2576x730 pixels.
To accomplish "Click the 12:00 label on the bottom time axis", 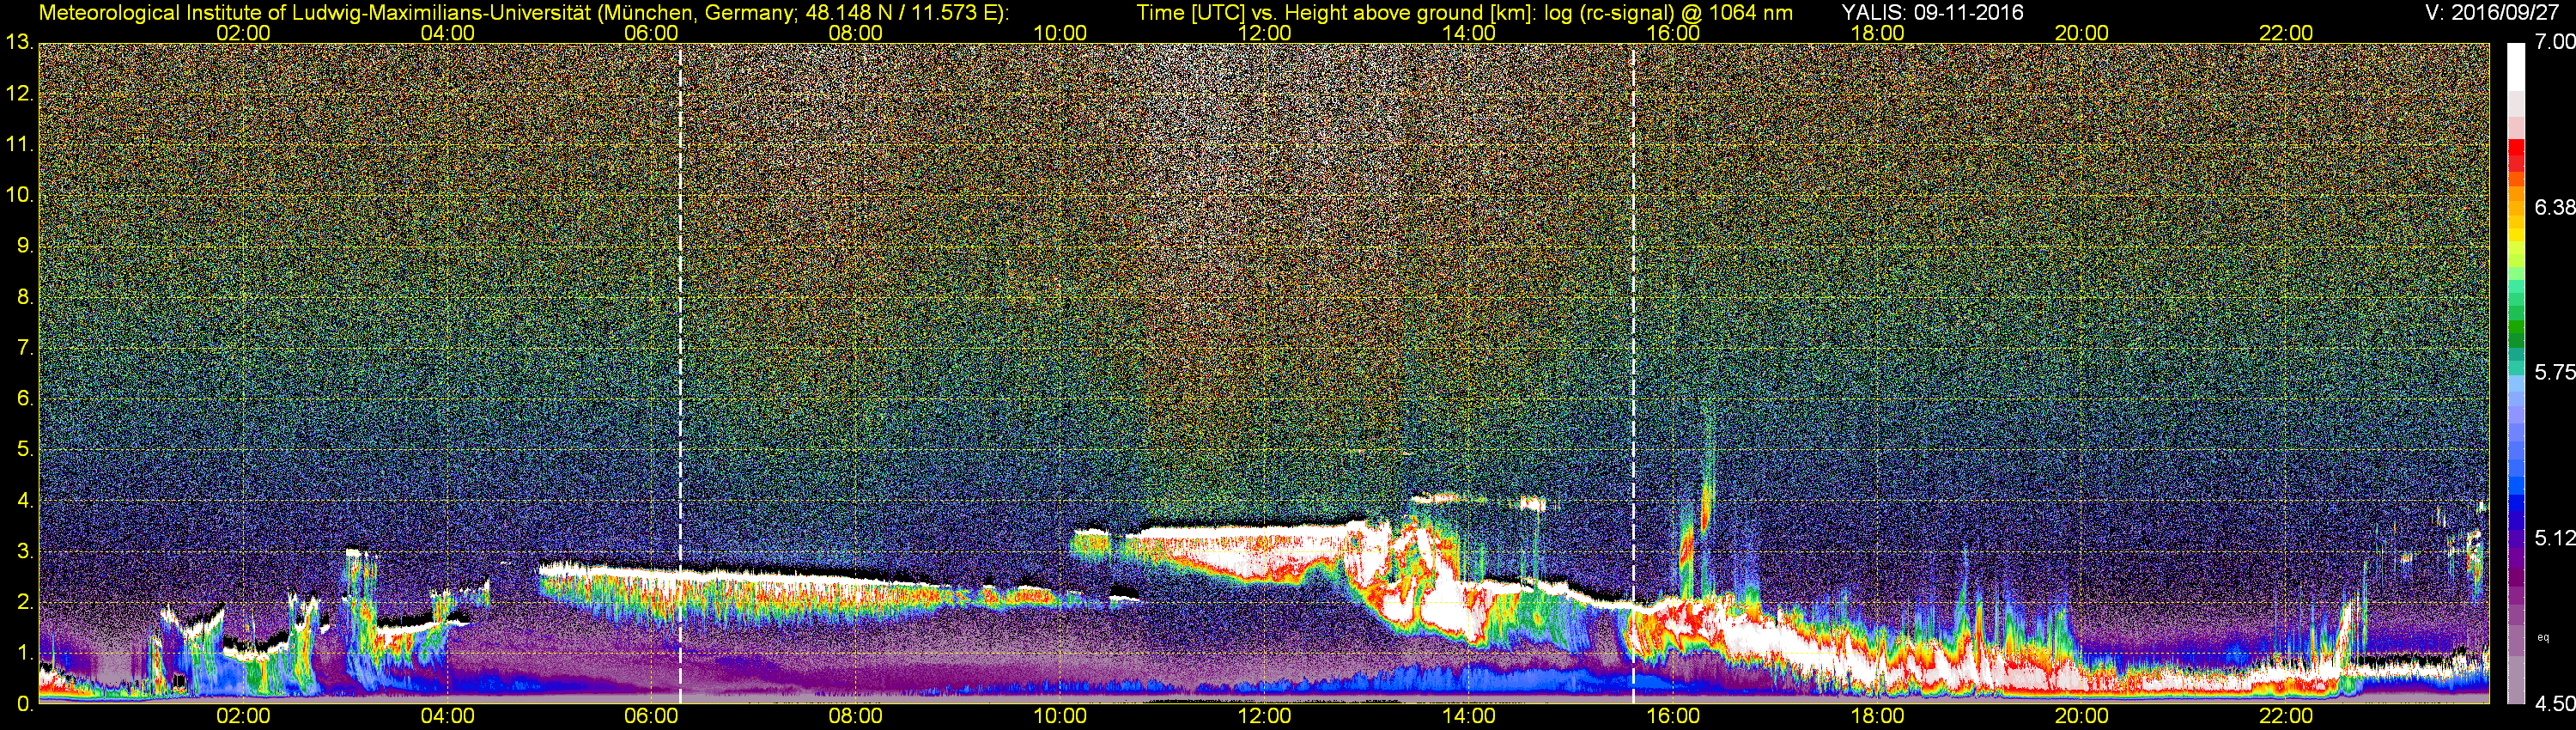I will tap(1264, 716).
